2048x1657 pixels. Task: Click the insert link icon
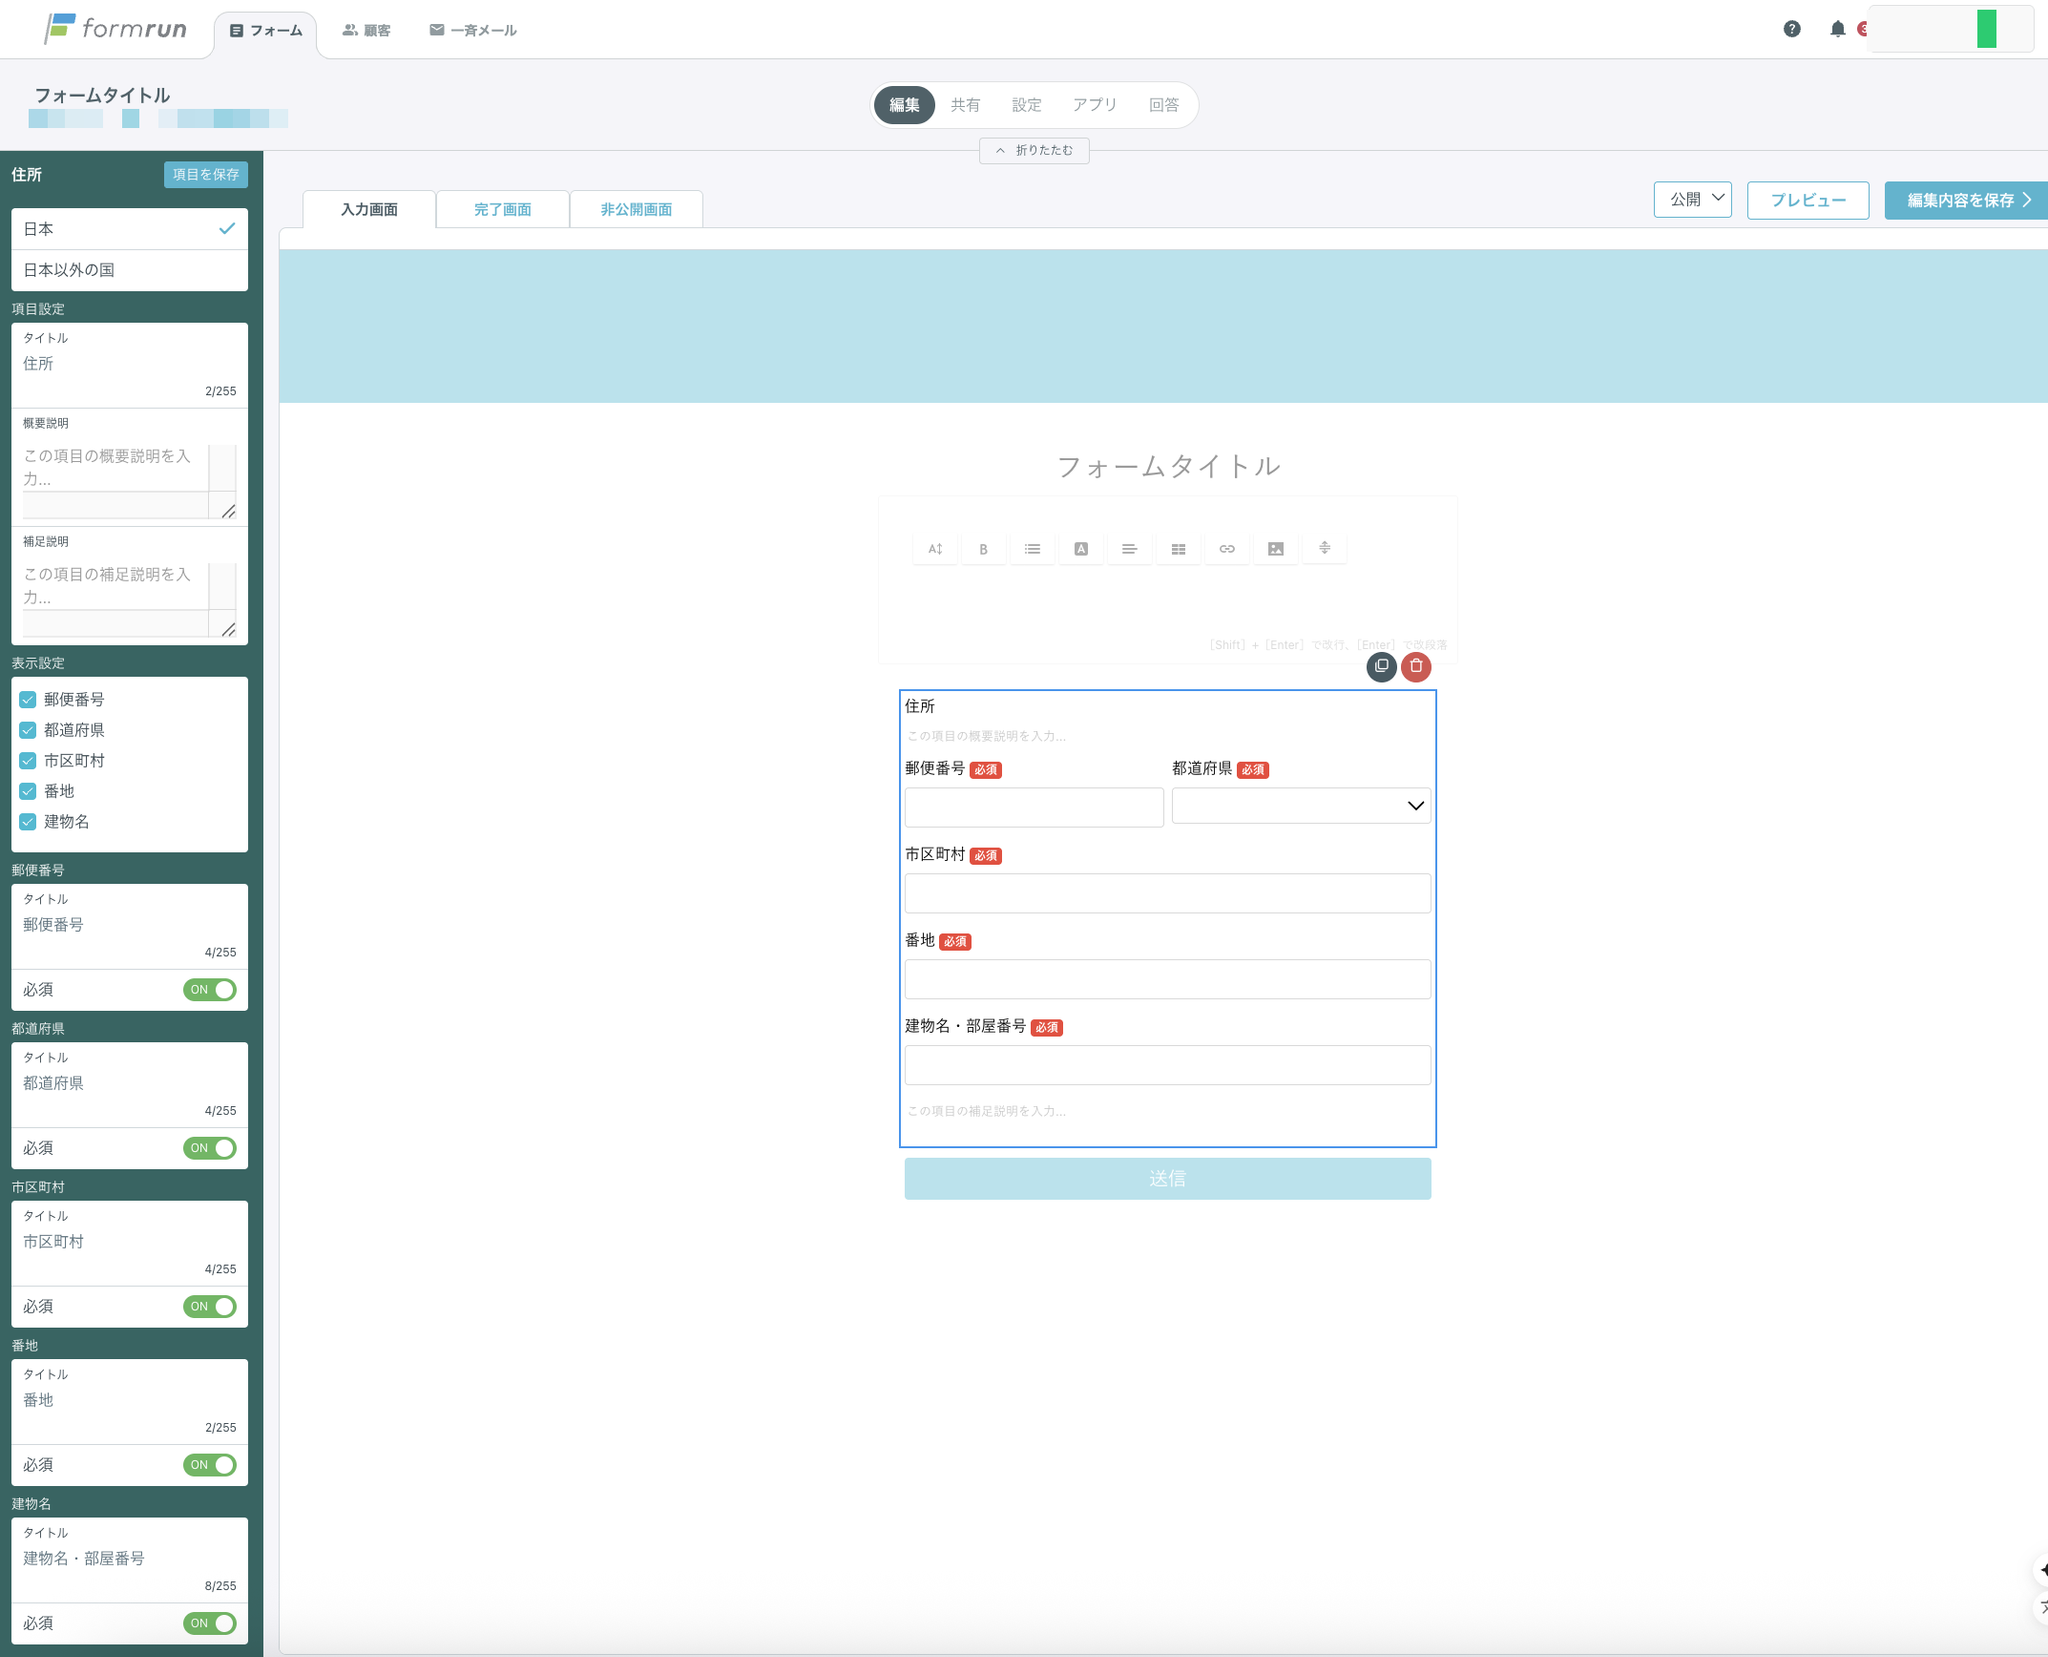coord(1227,549)
